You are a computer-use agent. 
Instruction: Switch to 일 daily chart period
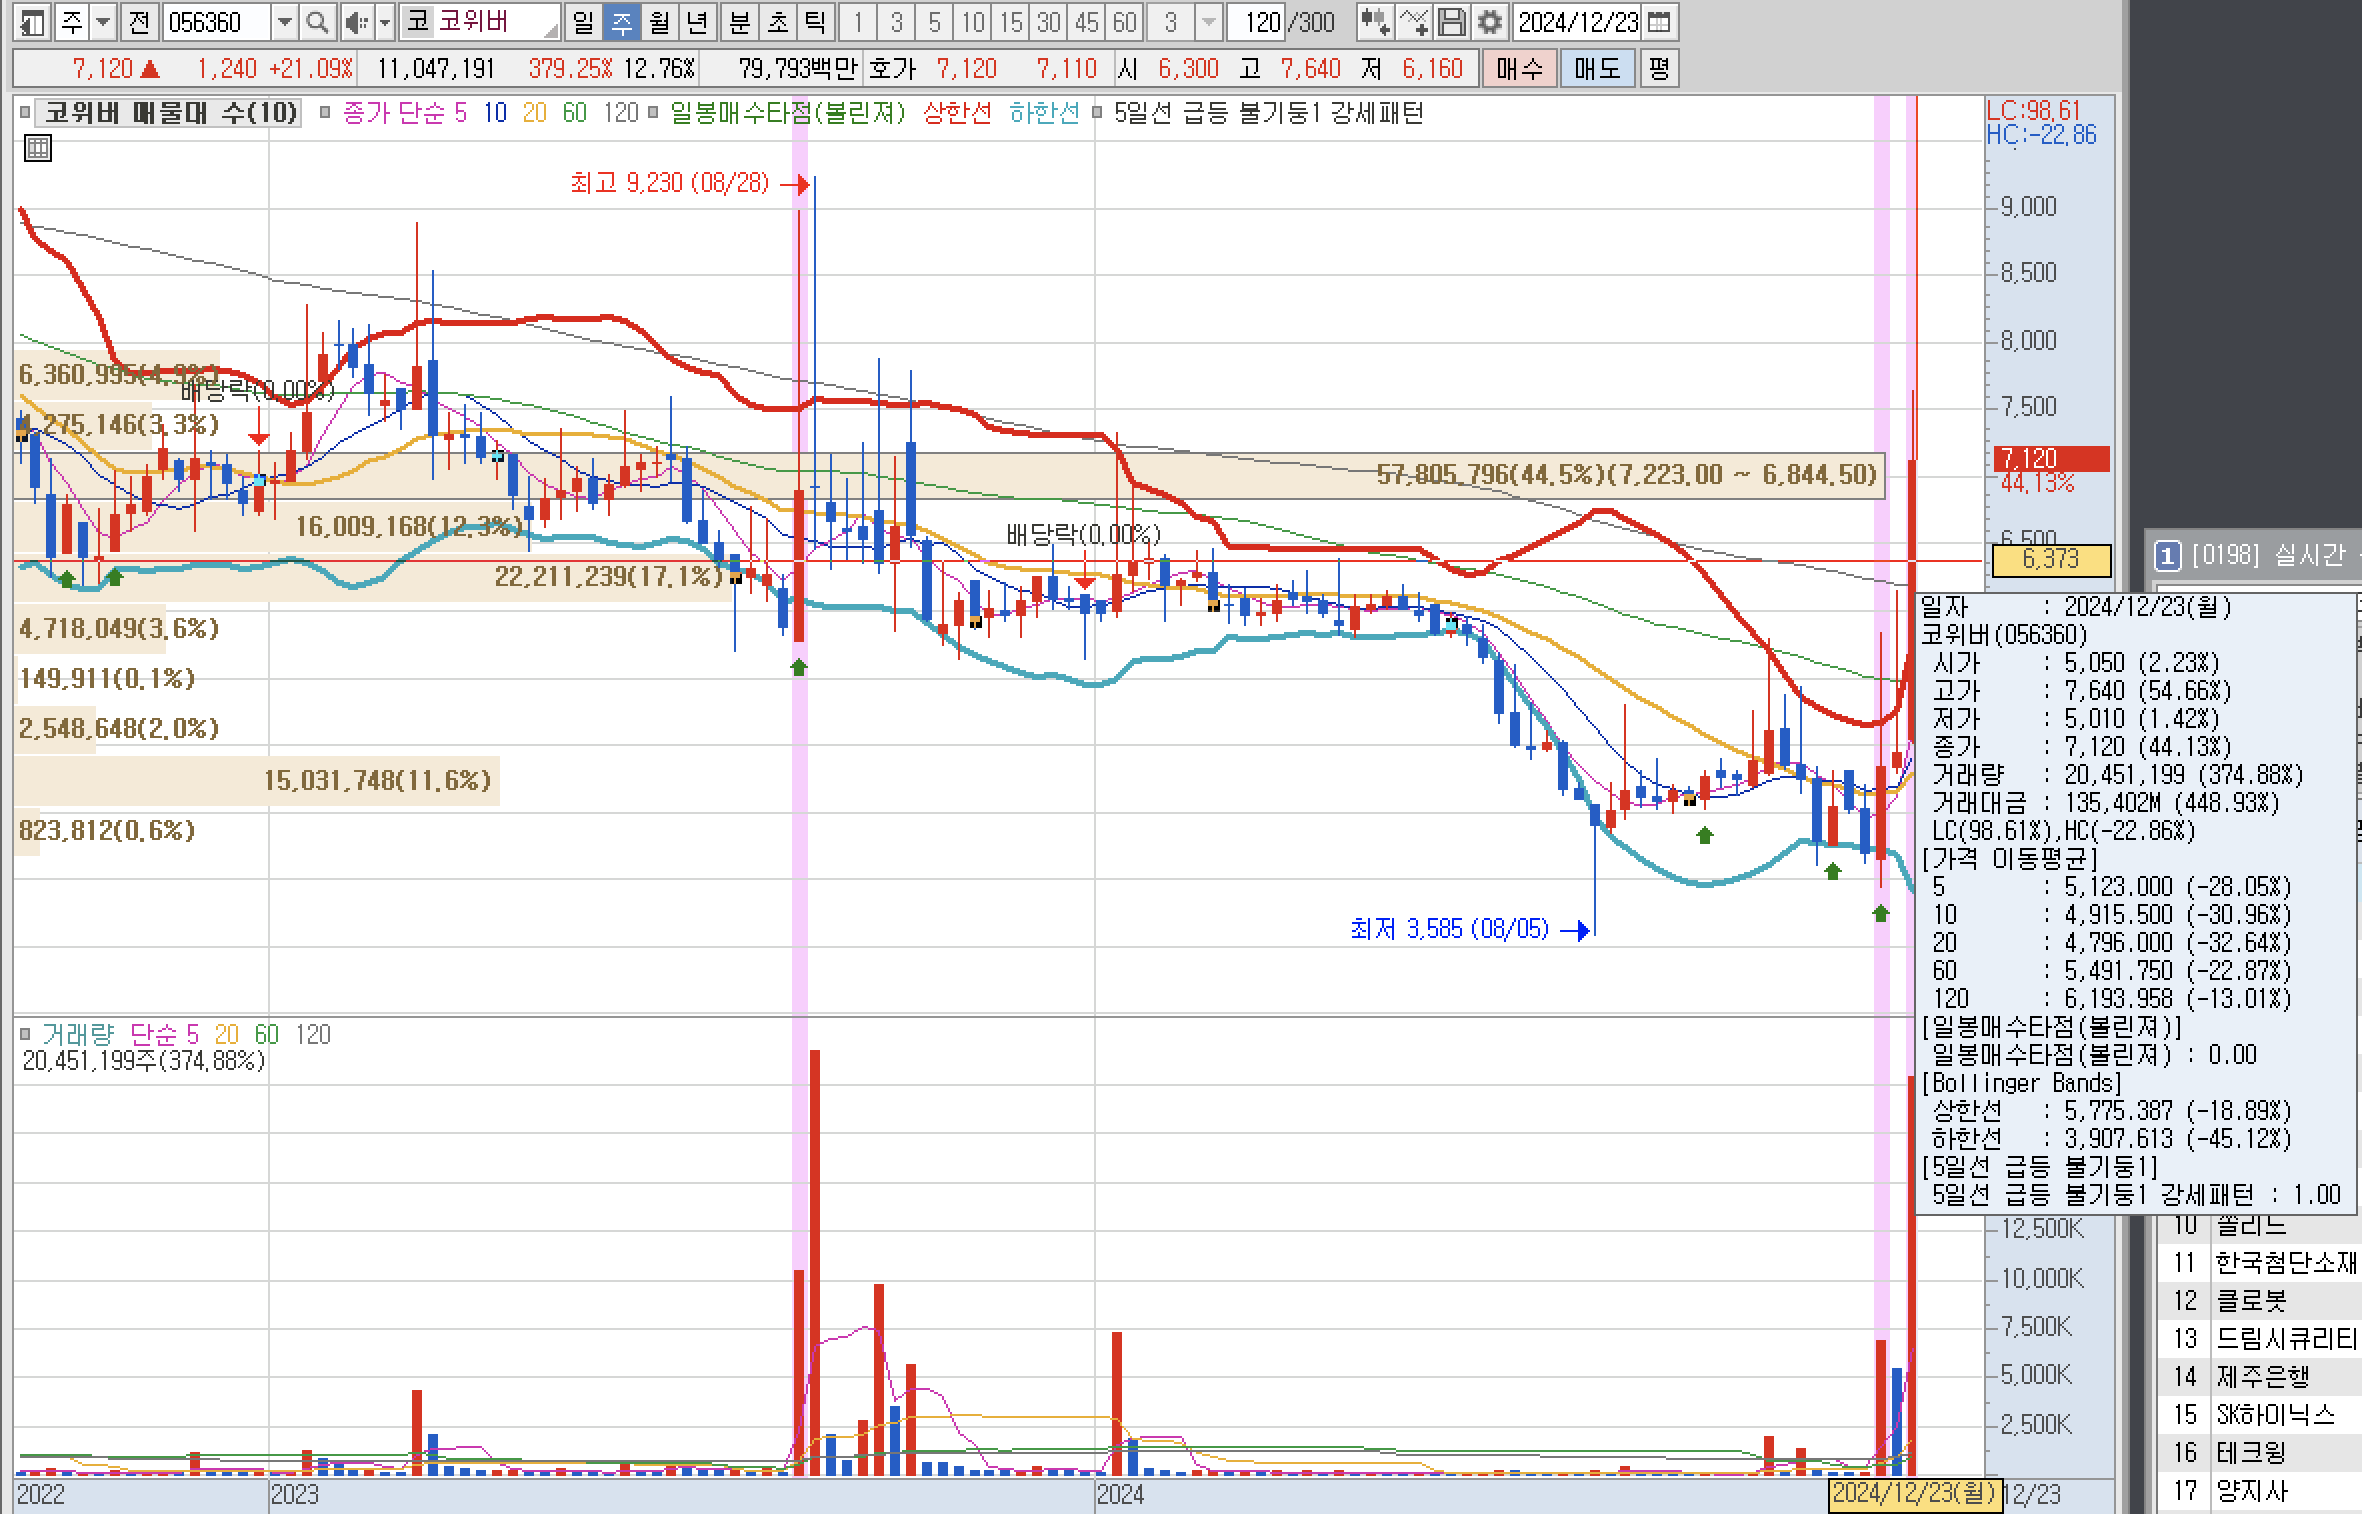(x=583, y=22)
